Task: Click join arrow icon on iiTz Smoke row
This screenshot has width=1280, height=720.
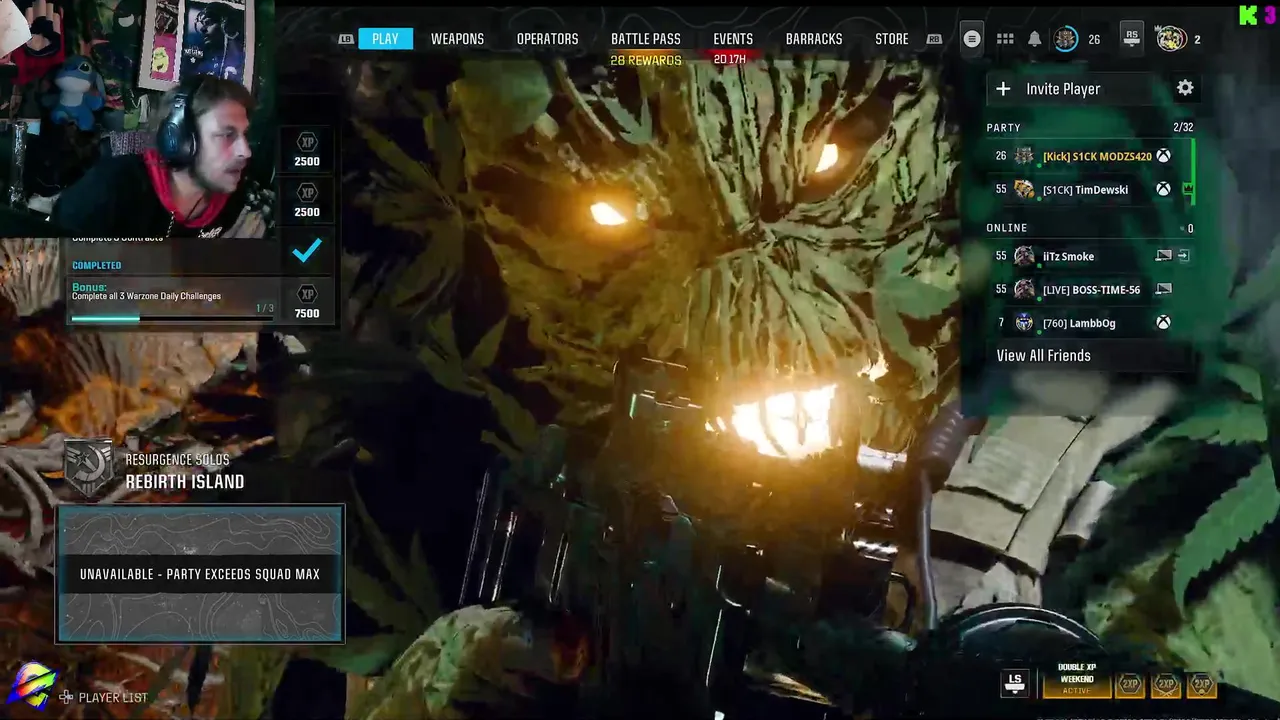Action: click(x=1184, y=256)
